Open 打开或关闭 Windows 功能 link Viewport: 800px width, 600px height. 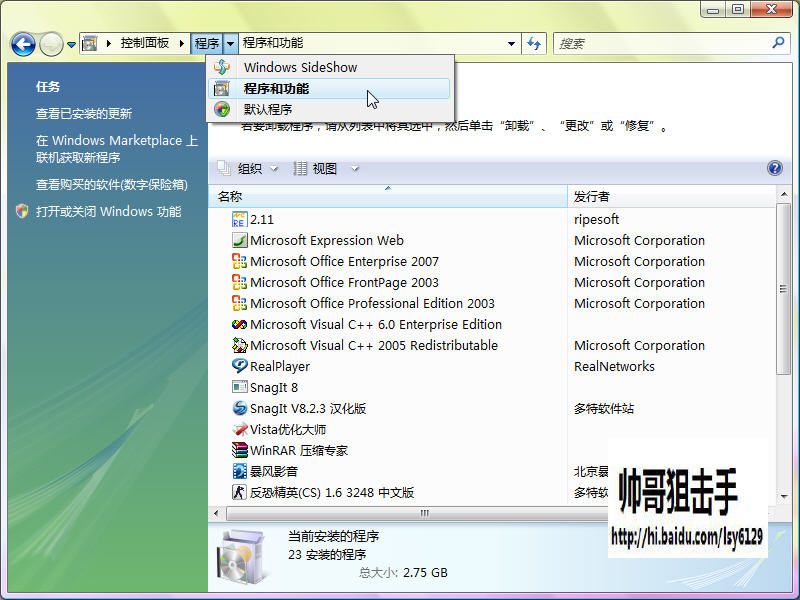click(x=108, y=211)
